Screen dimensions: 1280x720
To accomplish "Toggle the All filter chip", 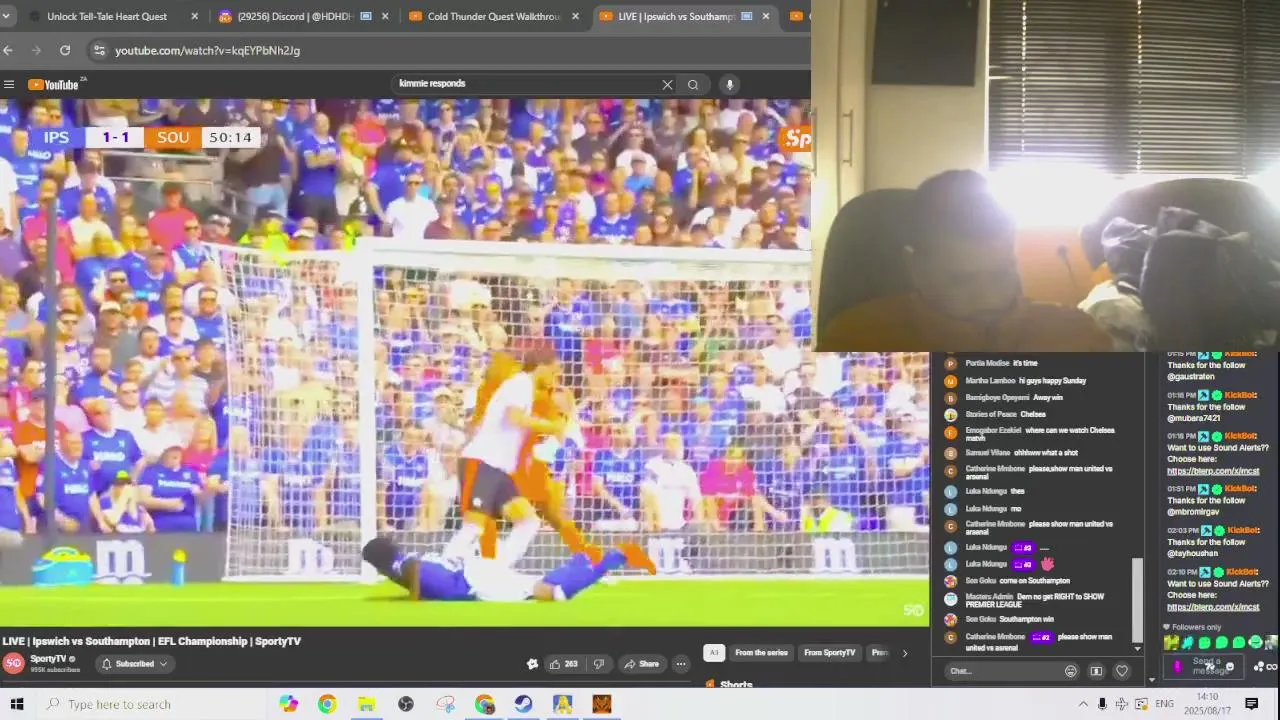I will (713, 653).
